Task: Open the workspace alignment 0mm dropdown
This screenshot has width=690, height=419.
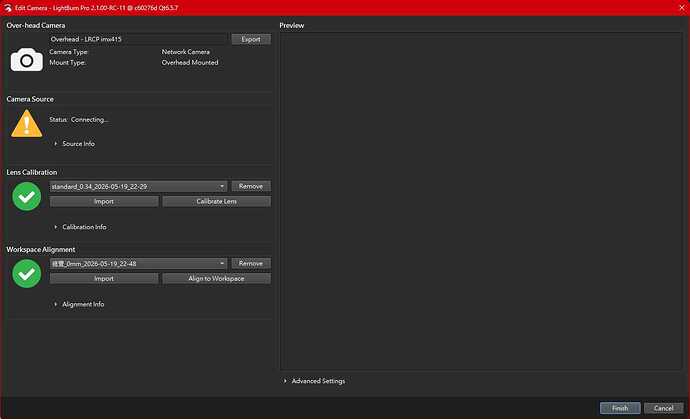Action: (138, 263)
